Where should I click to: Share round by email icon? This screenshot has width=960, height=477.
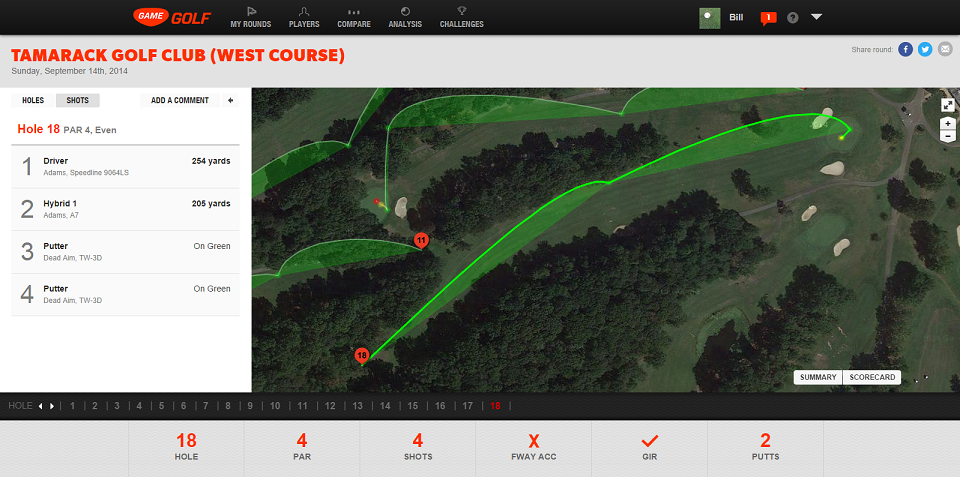945,50
